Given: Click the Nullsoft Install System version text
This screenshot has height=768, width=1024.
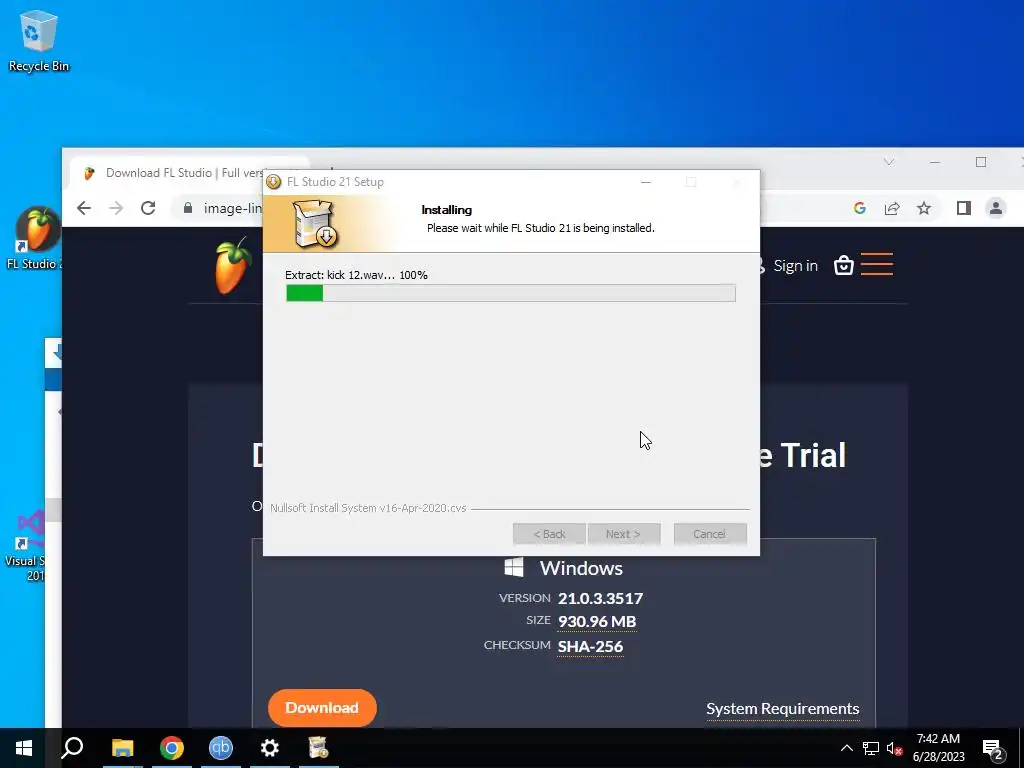Looking at the screenshot, I should 368,507.
